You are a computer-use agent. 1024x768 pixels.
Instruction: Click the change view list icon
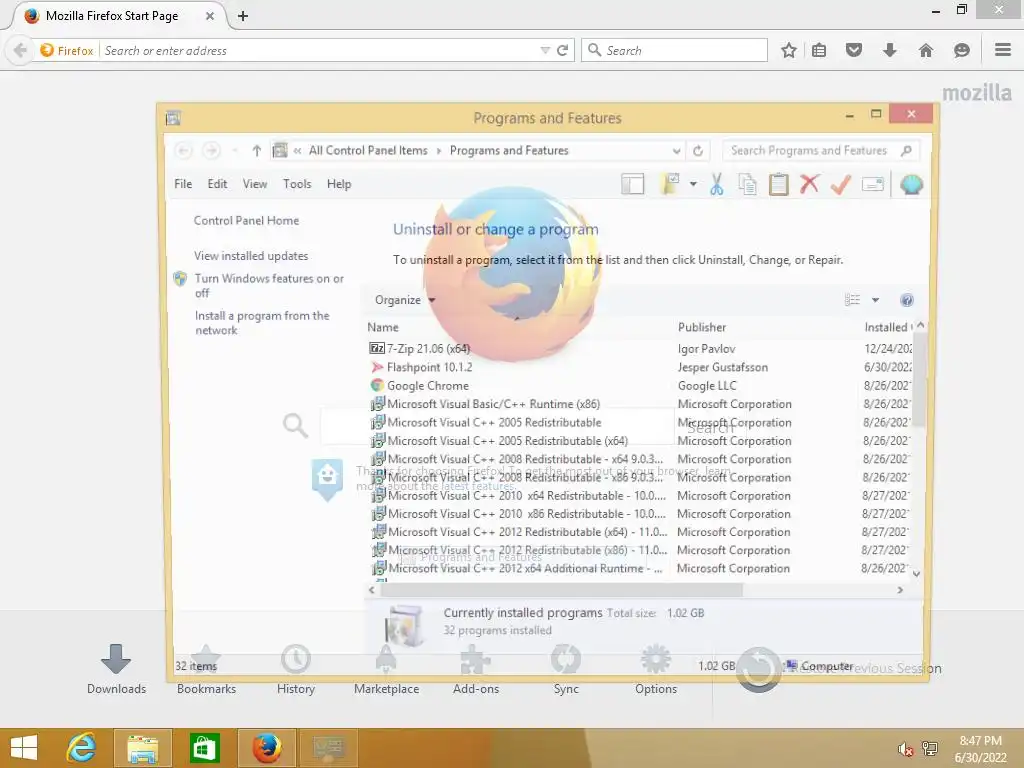click(852, 300)
